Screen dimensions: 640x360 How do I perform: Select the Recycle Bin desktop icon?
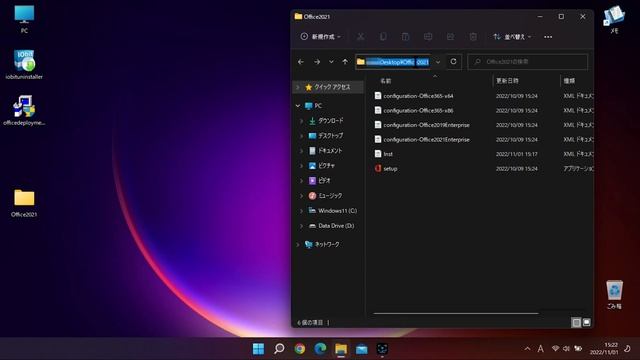[614, 294]
